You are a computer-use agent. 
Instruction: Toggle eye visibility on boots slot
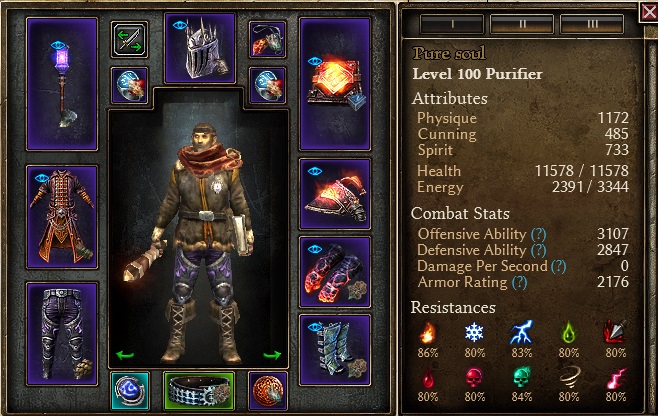click(315, 327)
